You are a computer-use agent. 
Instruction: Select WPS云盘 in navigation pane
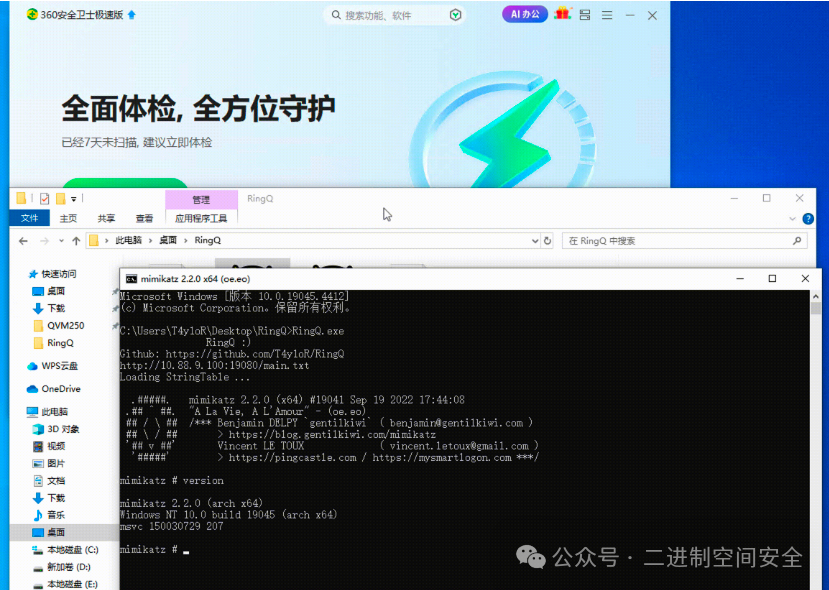click(x=52, y=366)
